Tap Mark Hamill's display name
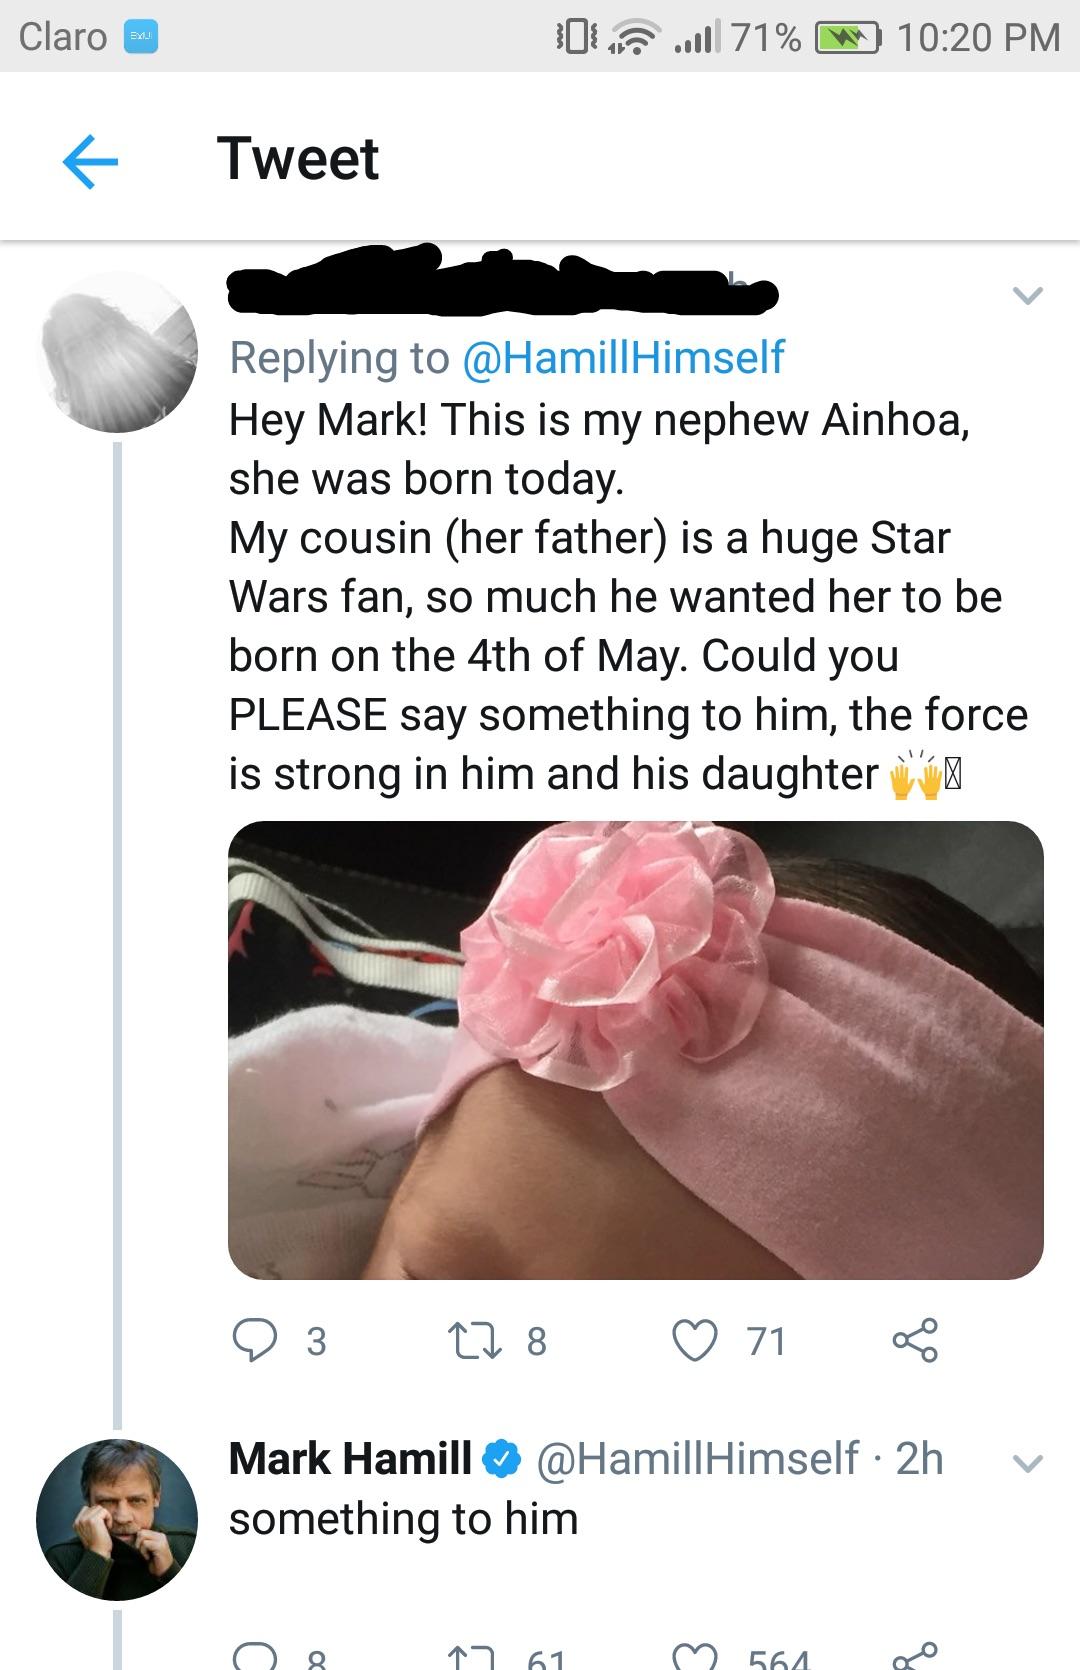The image size is (1080, 1670). click(x=350, y=1458)
